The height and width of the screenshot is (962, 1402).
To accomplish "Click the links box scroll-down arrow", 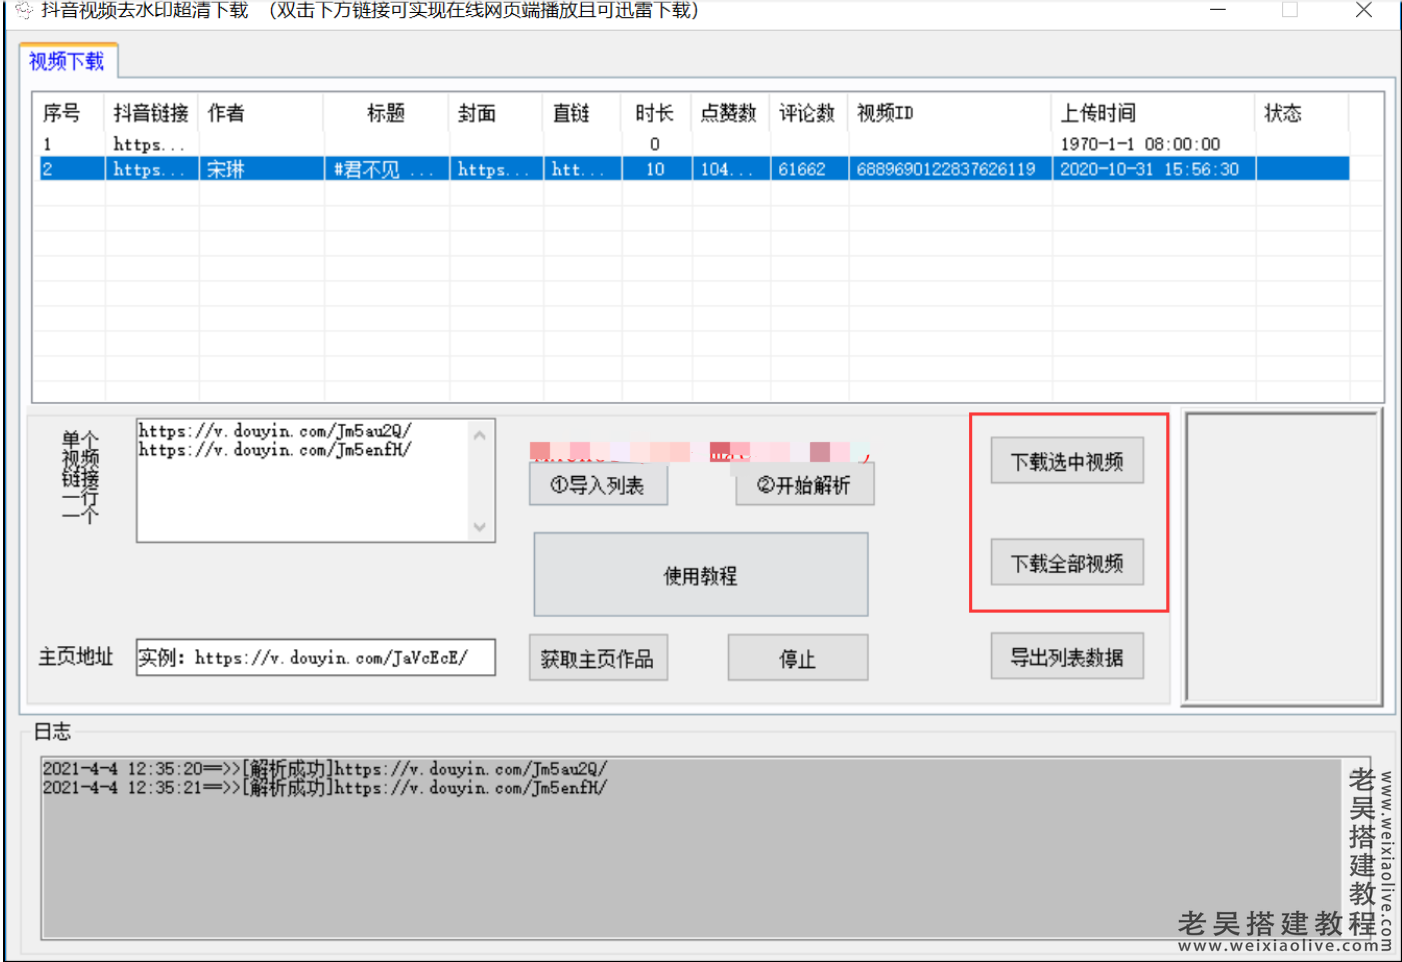I will point(480,527).
